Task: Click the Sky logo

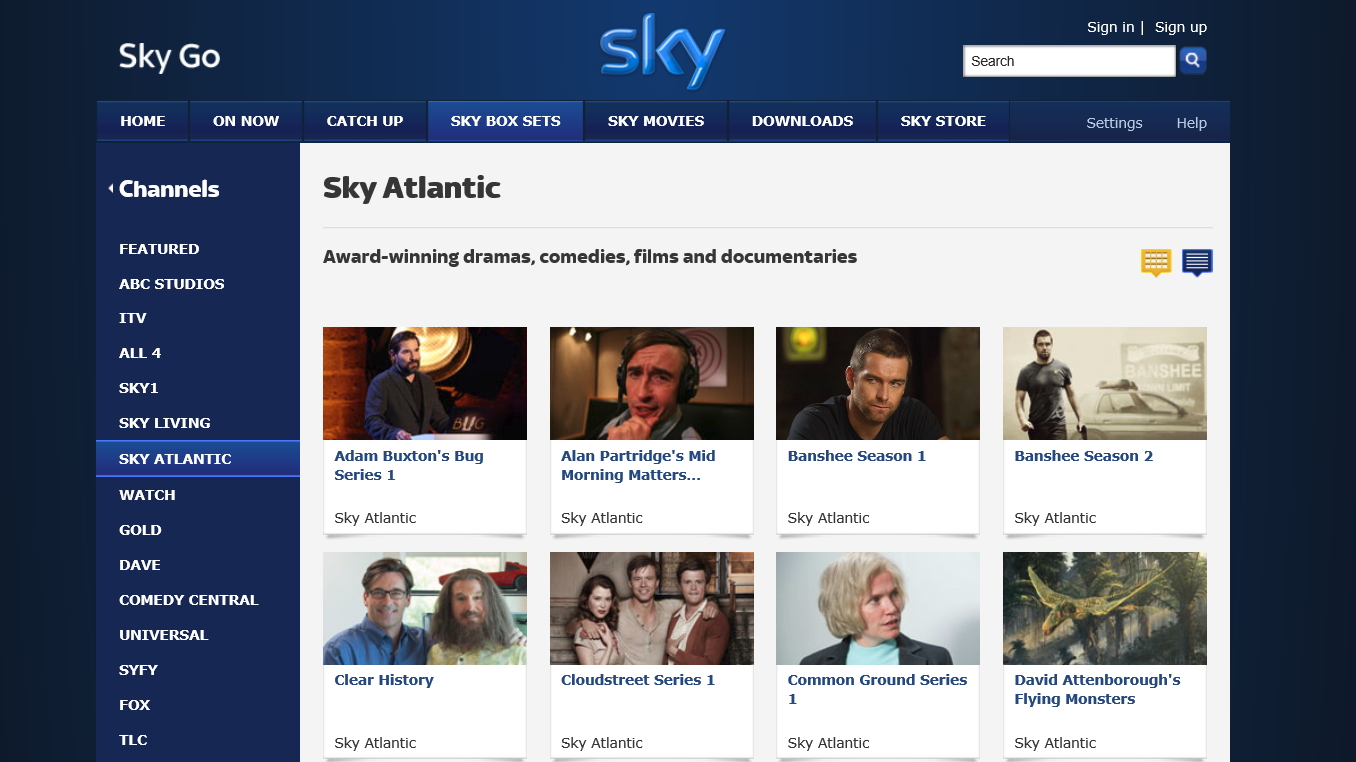Action: pos(662,51)
